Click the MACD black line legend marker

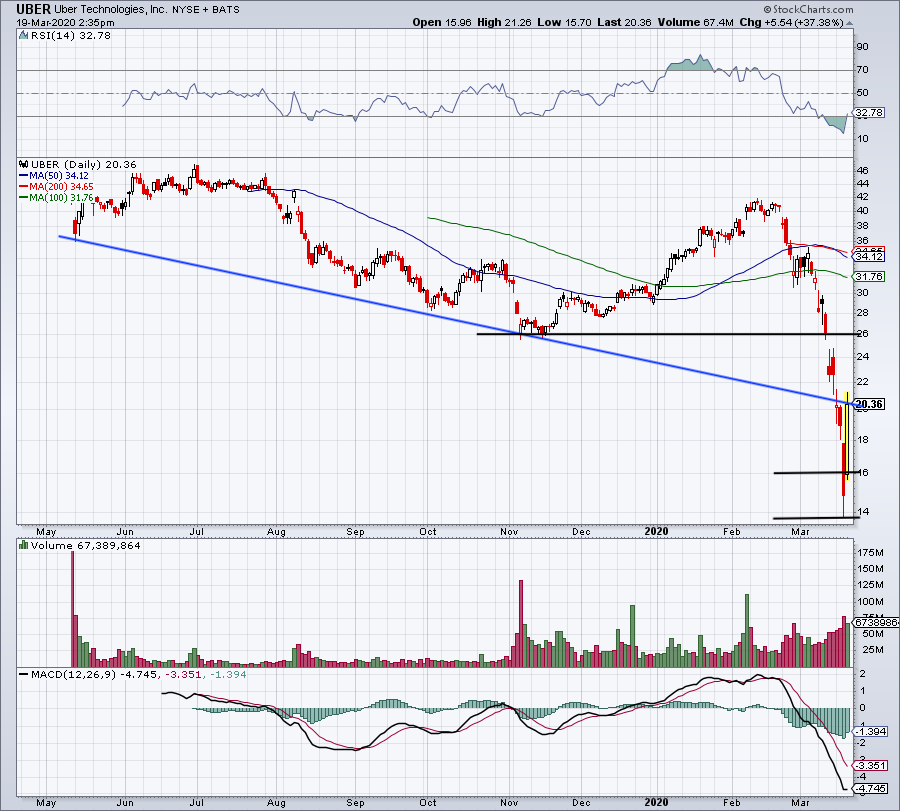click(24, 674)
